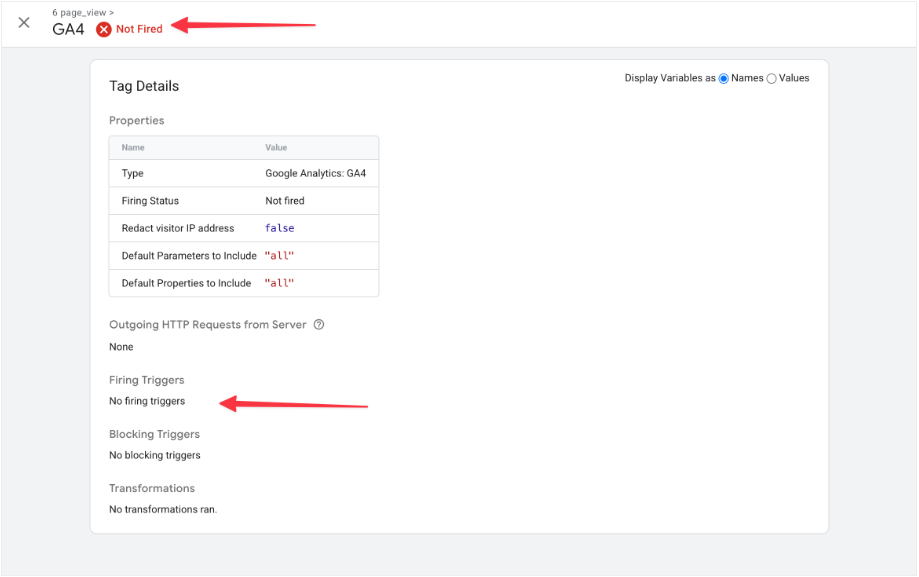Click the No firing triggers text
Screen dimensions: 919x577
click(147, 402)
